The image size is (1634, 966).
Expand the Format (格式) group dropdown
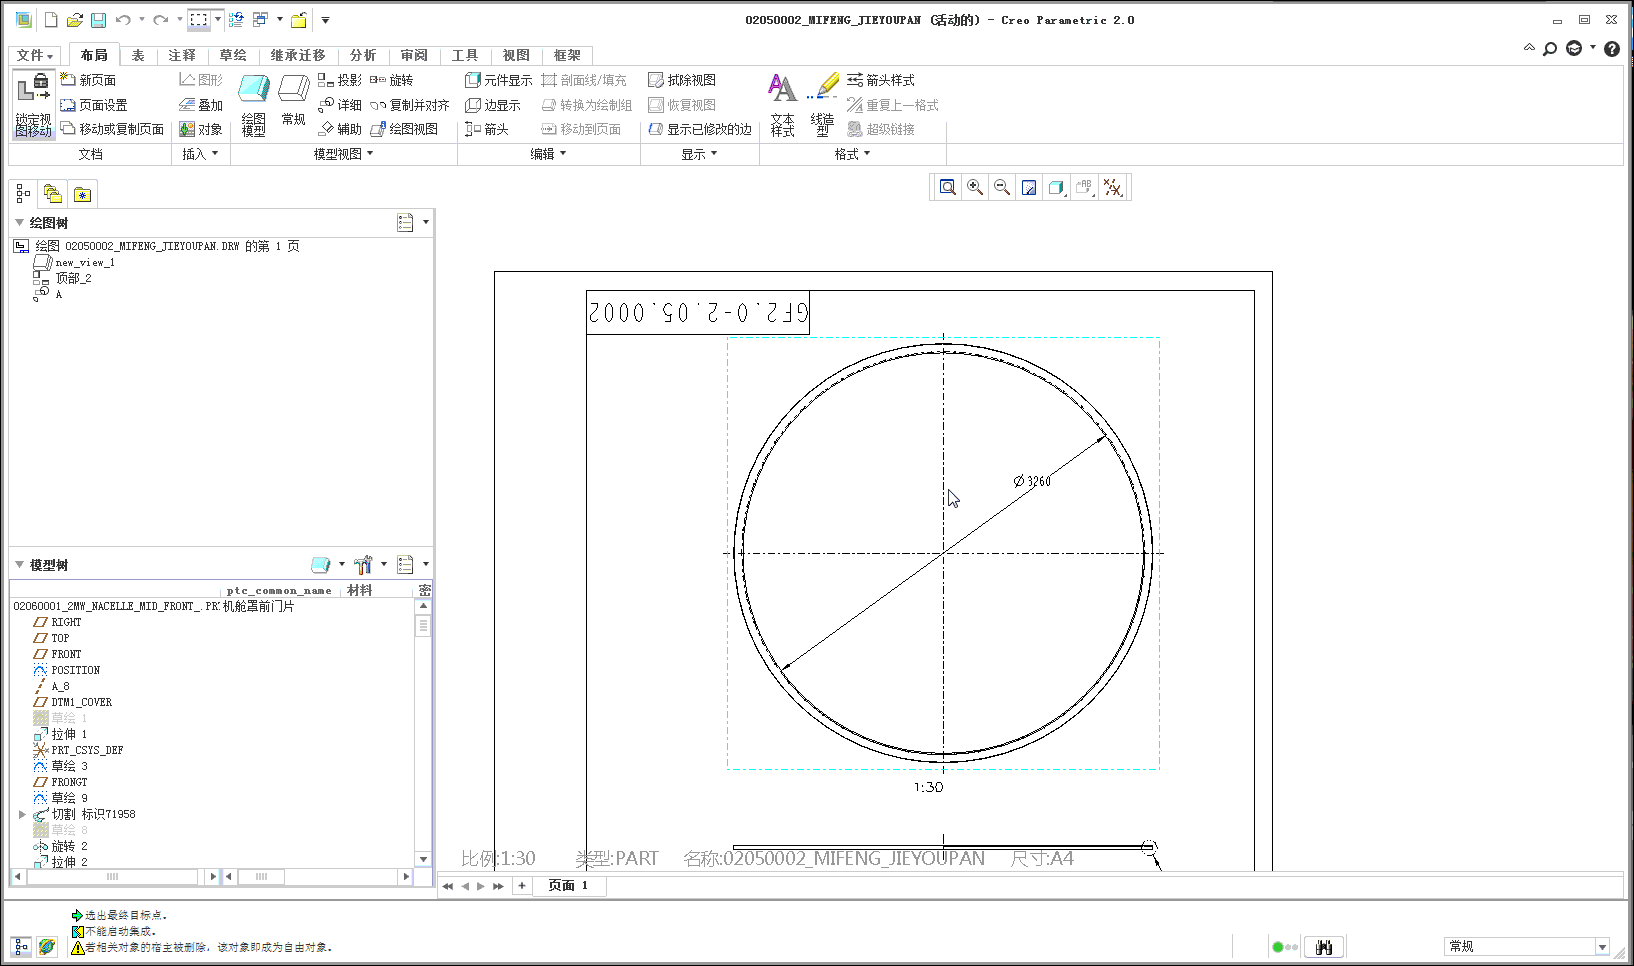pyautogui.click(x=852, y=154)
